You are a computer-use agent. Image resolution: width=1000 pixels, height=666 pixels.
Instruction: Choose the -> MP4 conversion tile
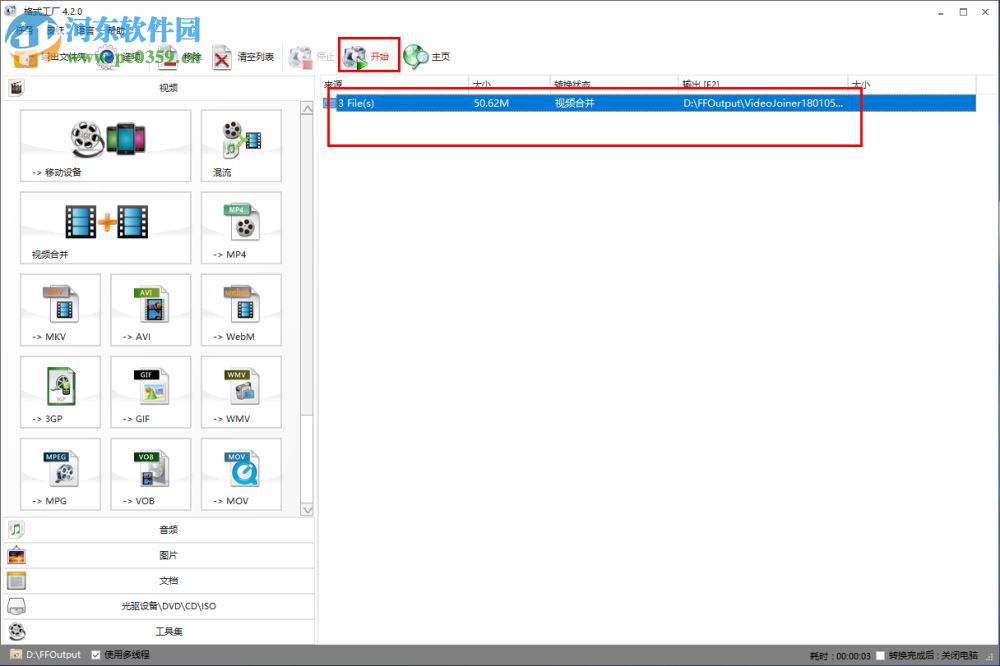(241, 228)
